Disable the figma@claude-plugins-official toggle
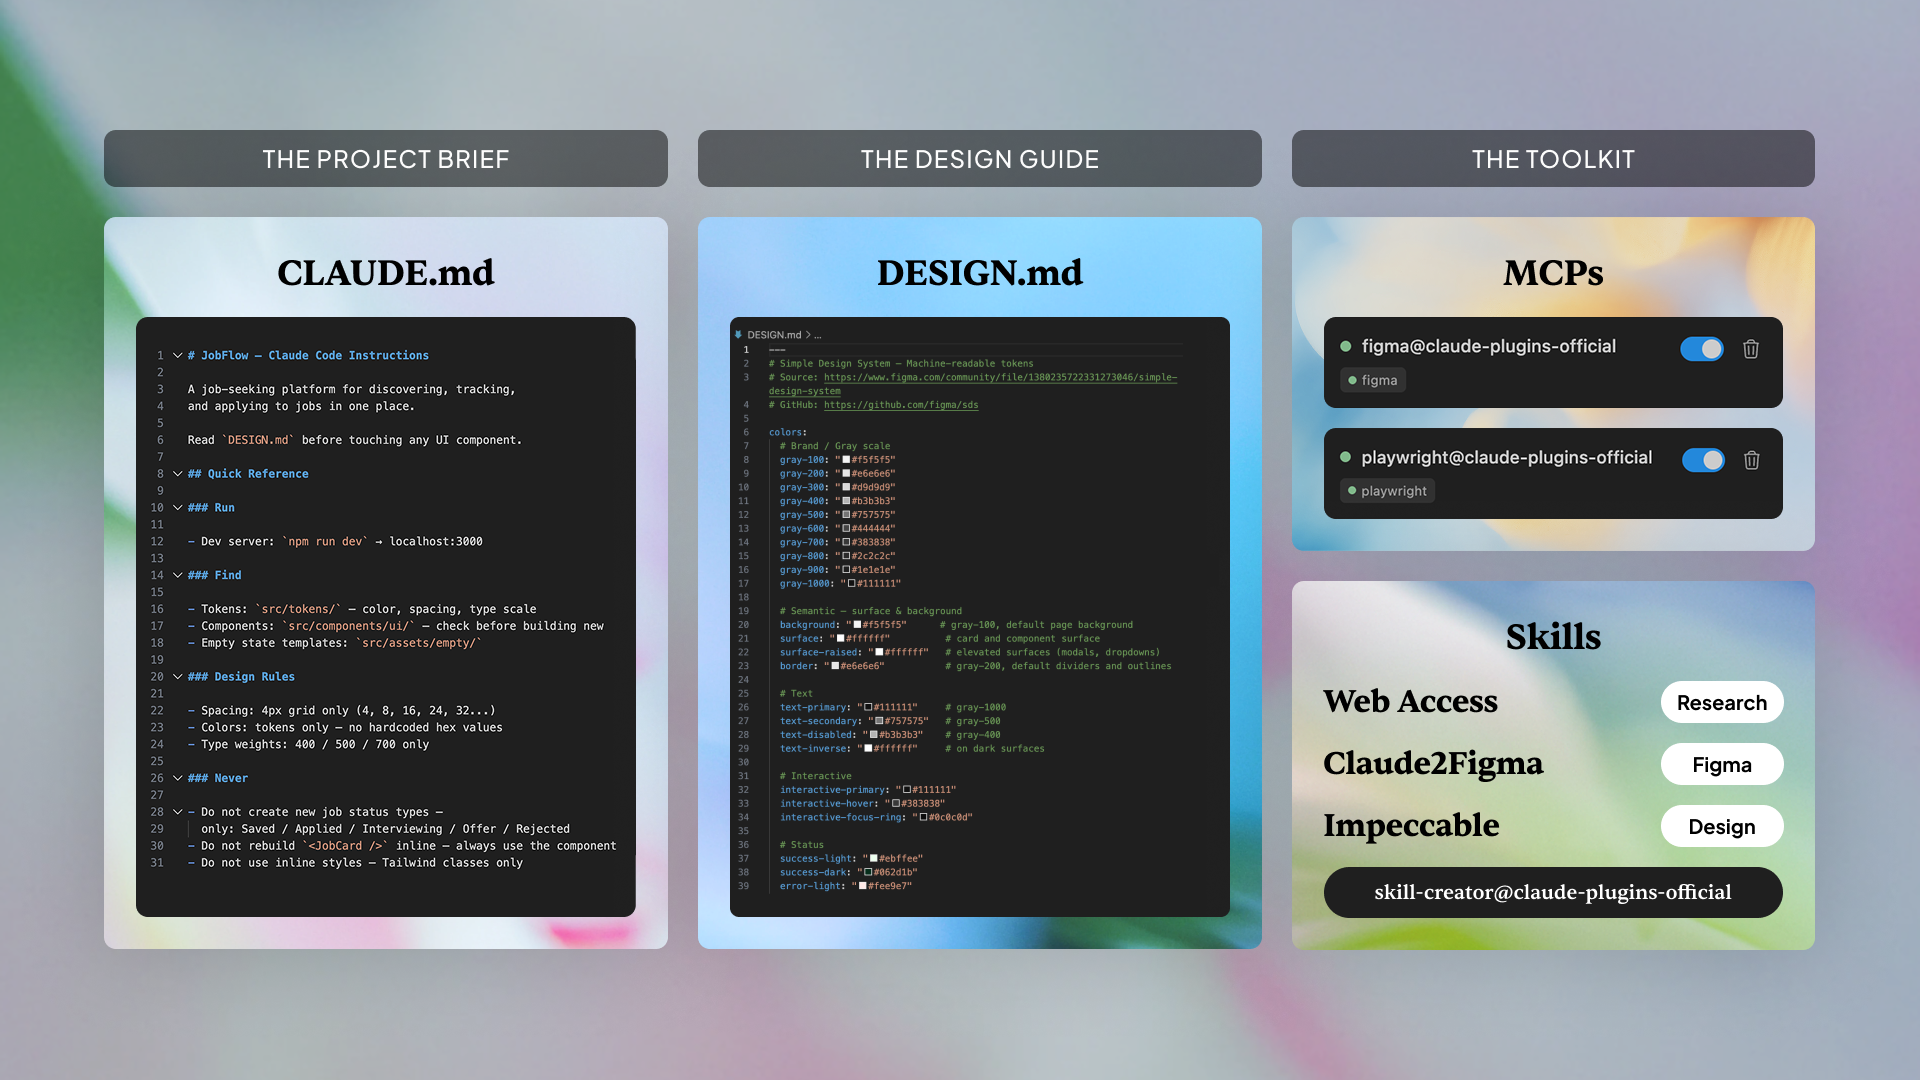Image resolution: width=1920 pixels, height=1080 pixels. coord(1702,349)
